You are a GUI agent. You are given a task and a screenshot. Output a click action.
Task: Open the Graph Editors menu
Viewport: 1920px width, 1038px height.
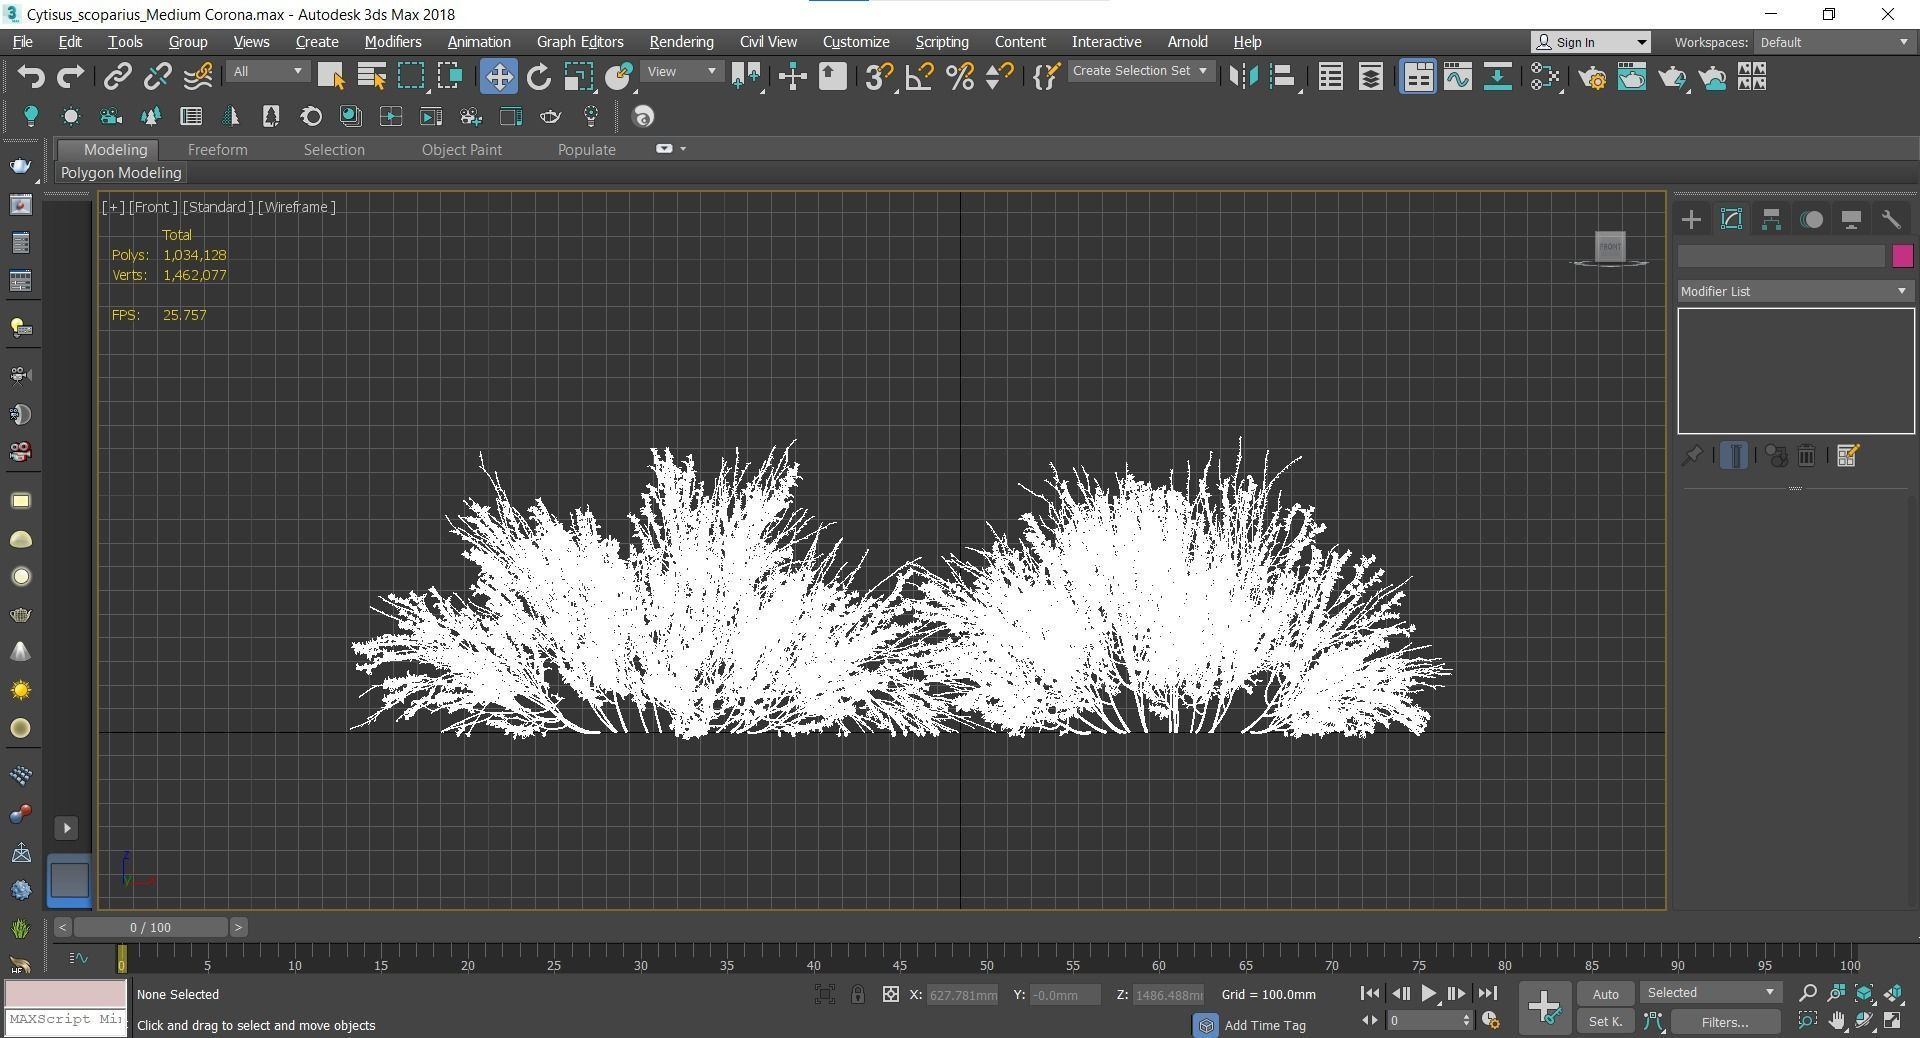pos(580,42)
